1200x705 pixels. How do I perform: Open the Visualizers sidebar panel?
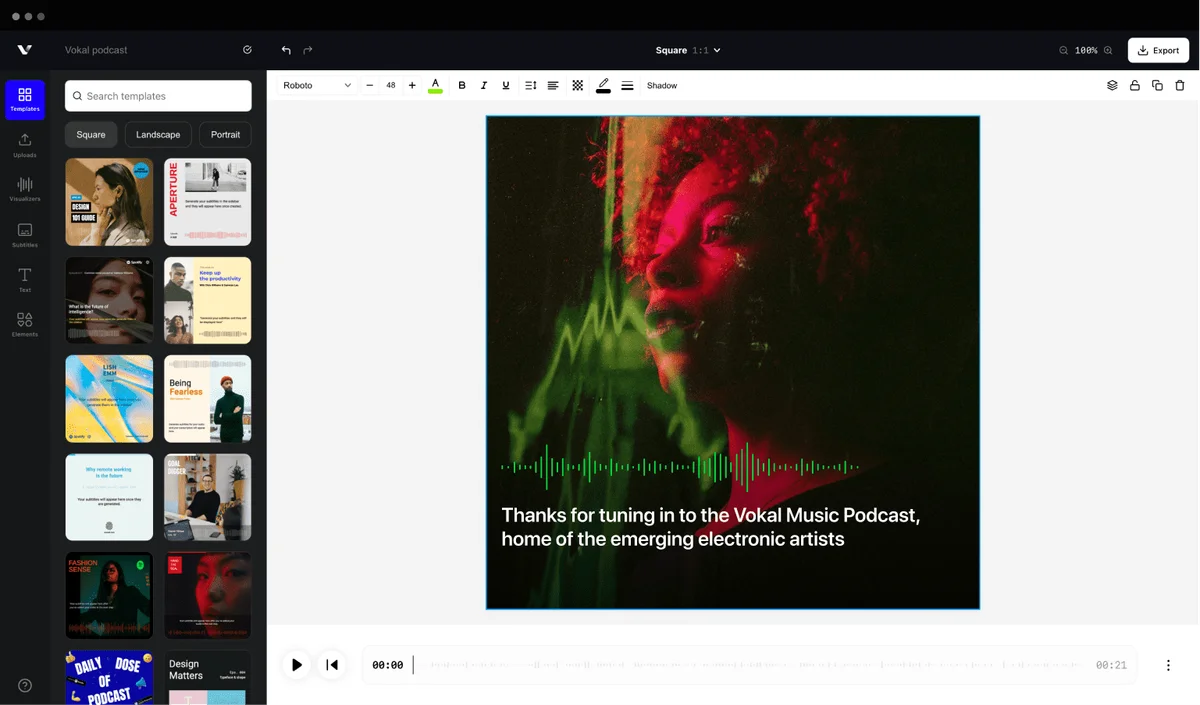[25, 189]
